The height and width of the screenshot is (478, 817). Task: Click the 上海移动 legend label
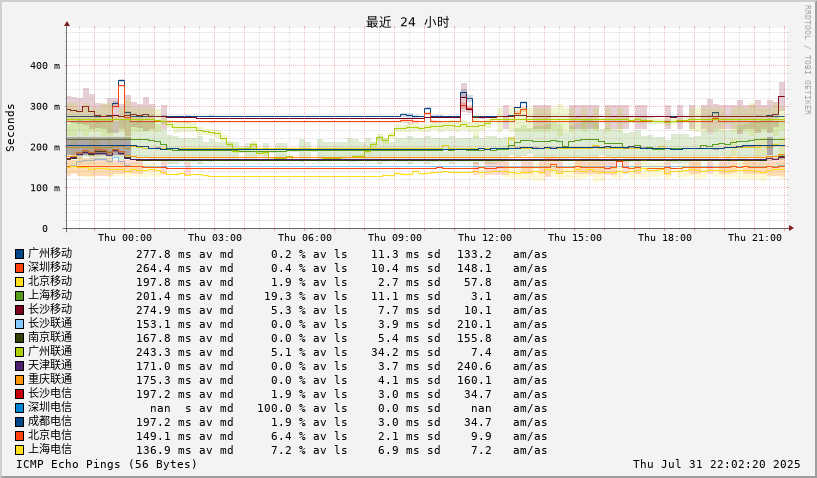50,296
